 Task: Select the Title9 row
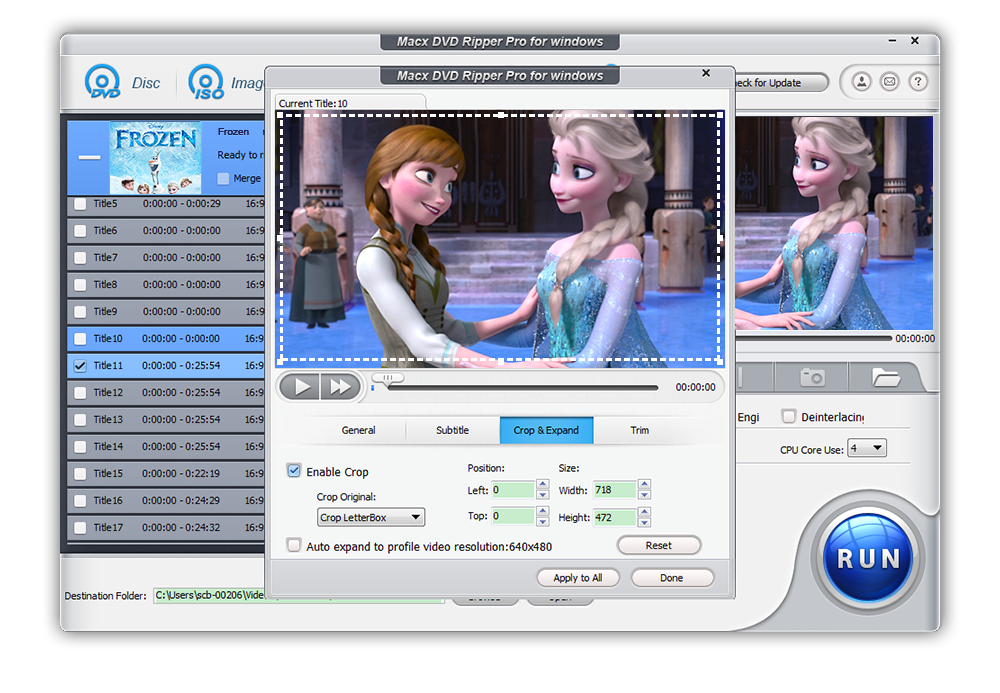166,311
